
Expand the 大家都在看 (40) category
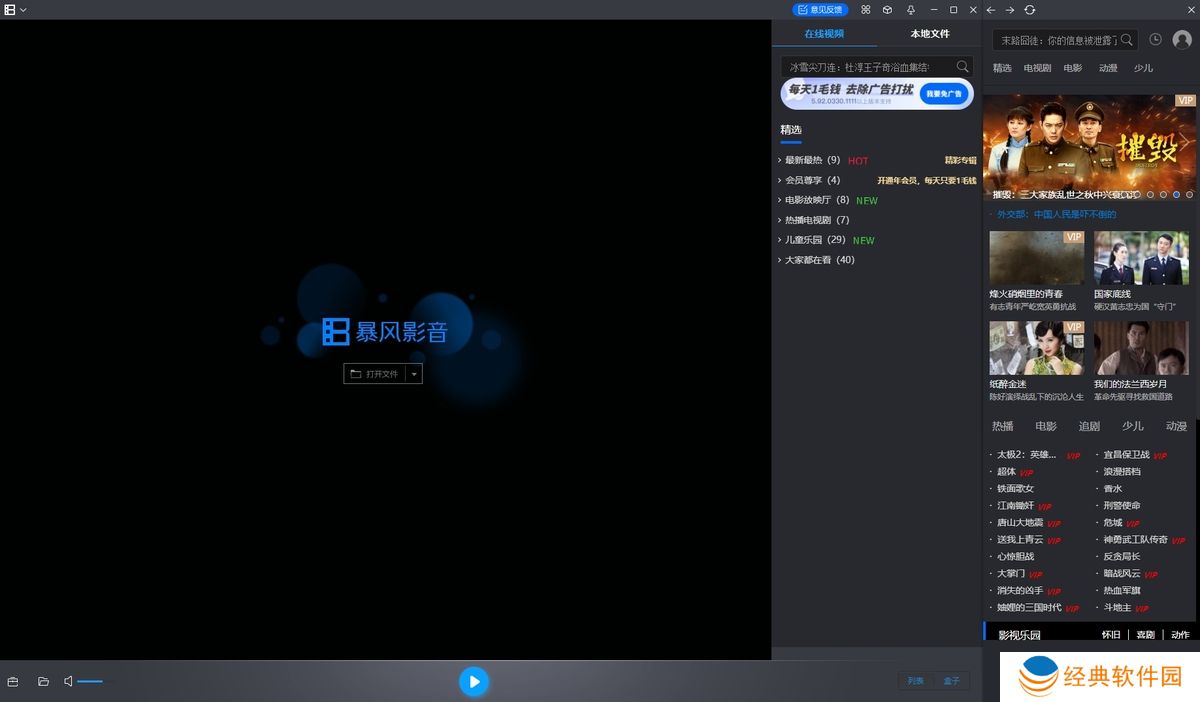(x=818, y=260)
